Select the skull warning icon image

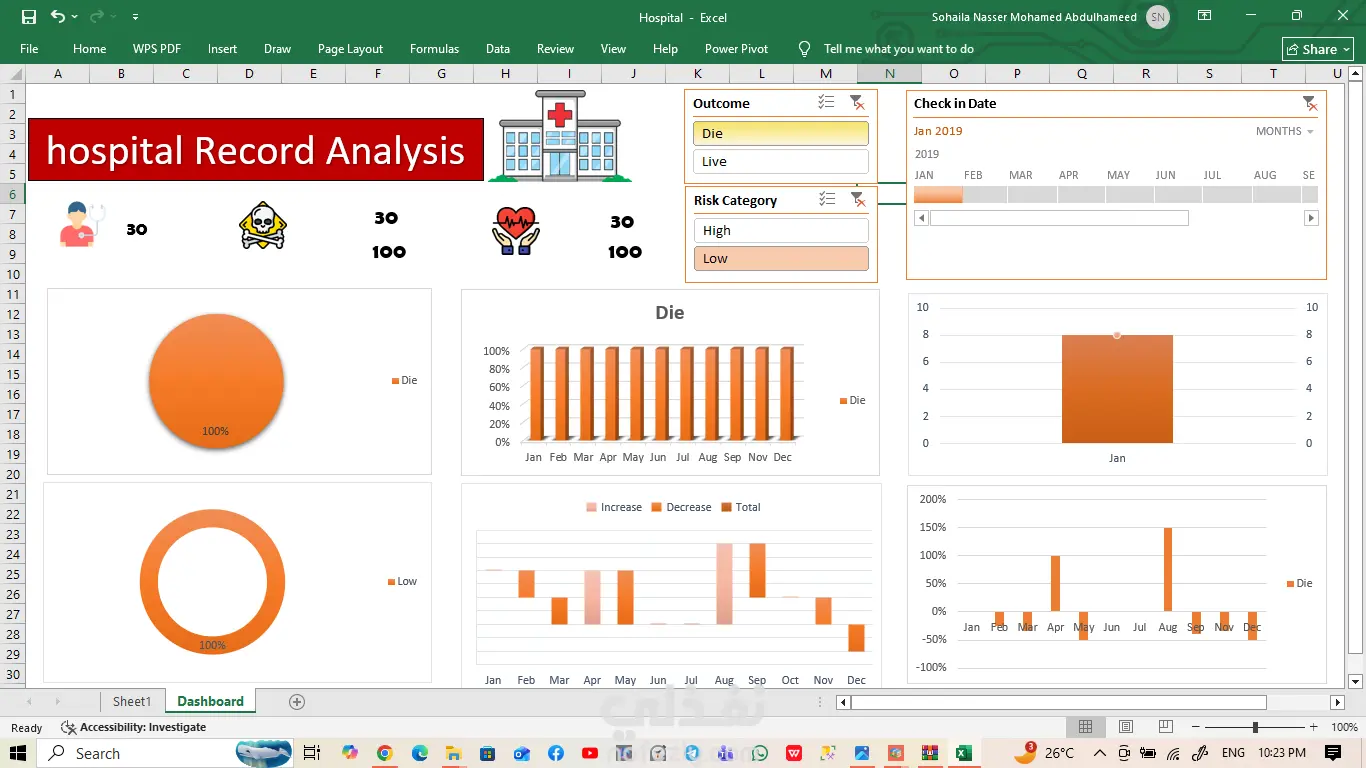tap(263, 226)
